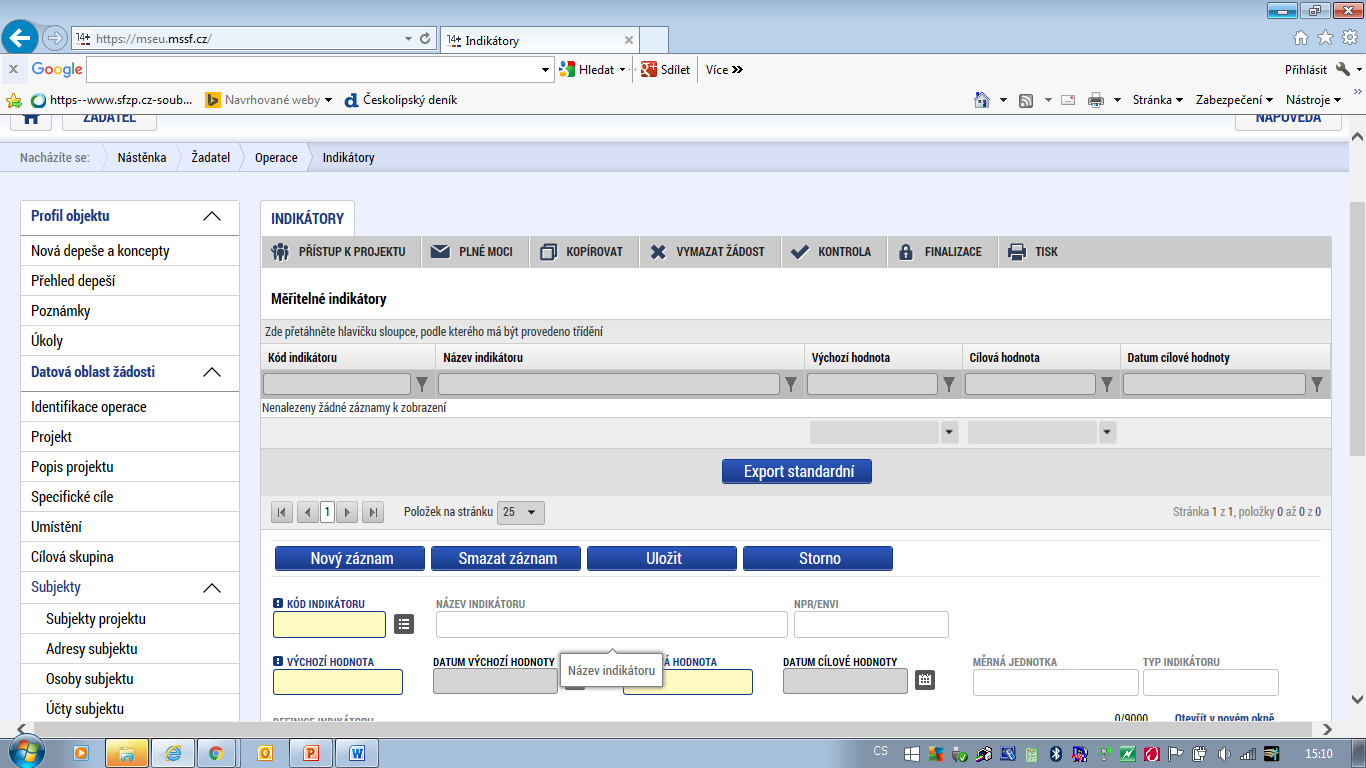Click the Operace breadcrumb link
The height and width of the screenshot is (768, 1366).
(x=276, y=158)
